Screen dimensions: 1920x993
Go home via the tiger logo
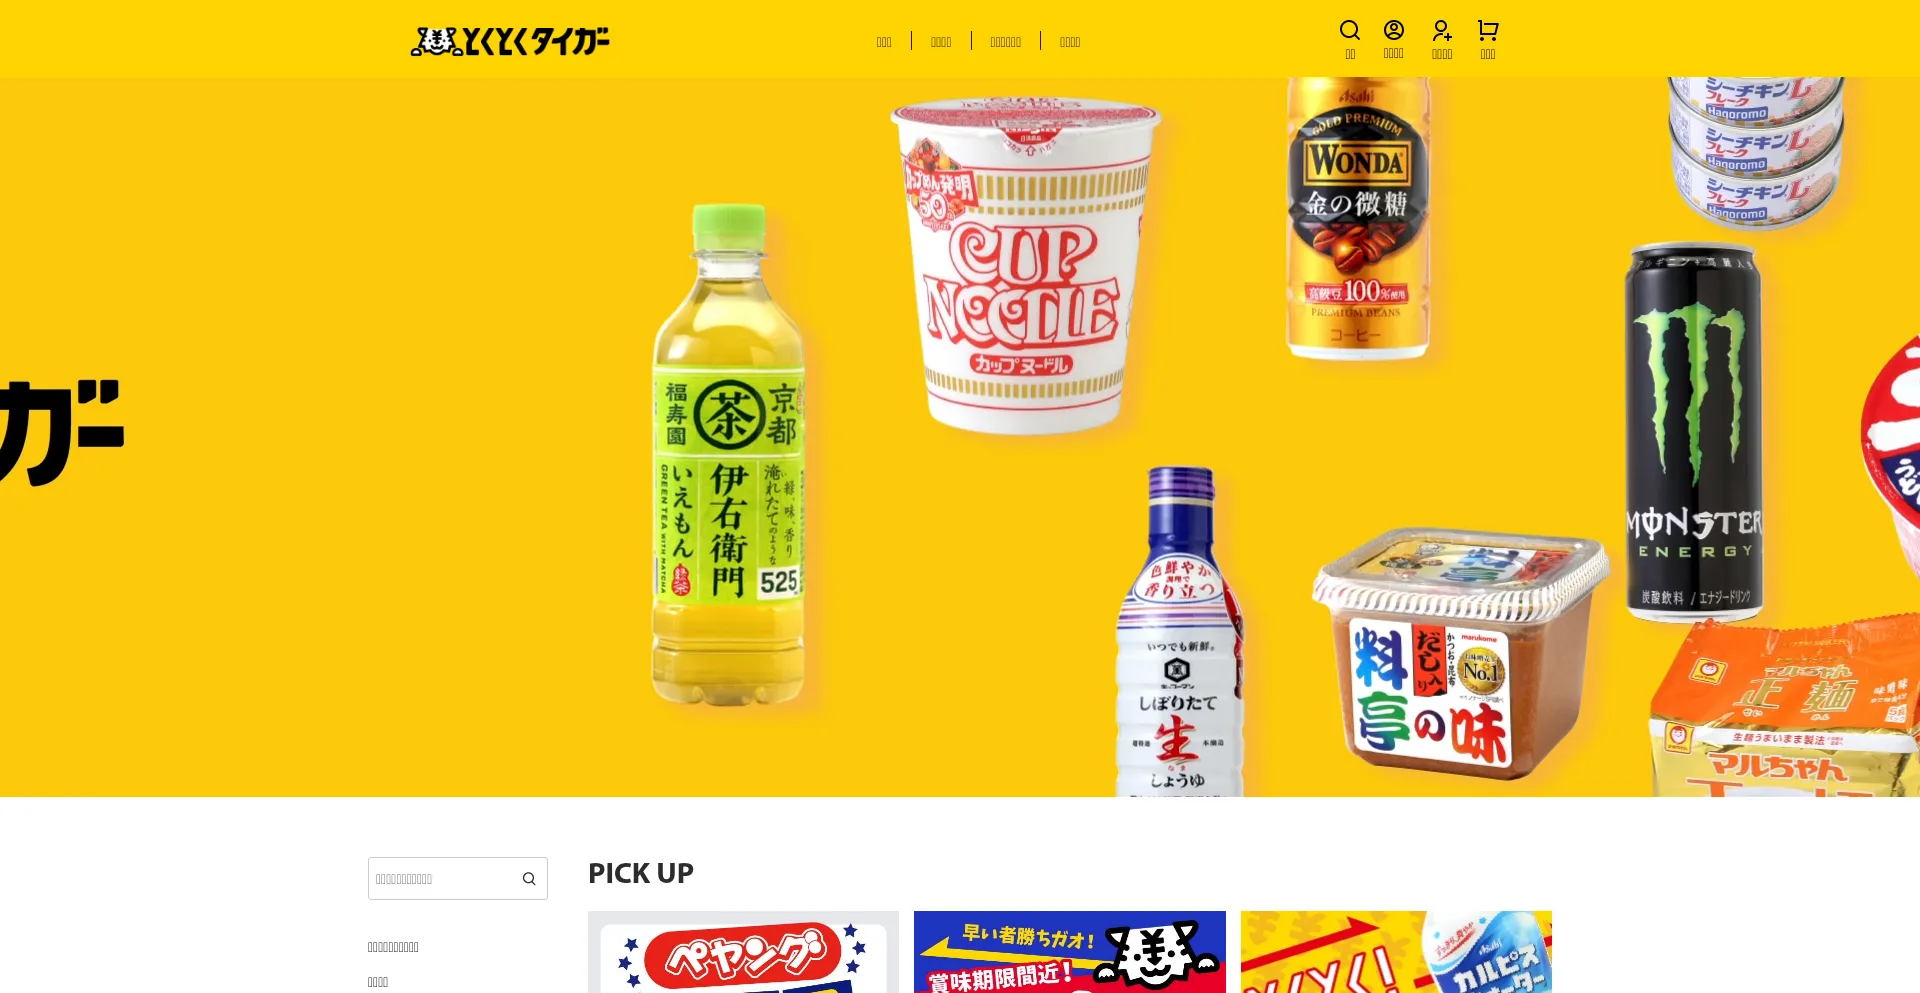click(x=510, y=41)
